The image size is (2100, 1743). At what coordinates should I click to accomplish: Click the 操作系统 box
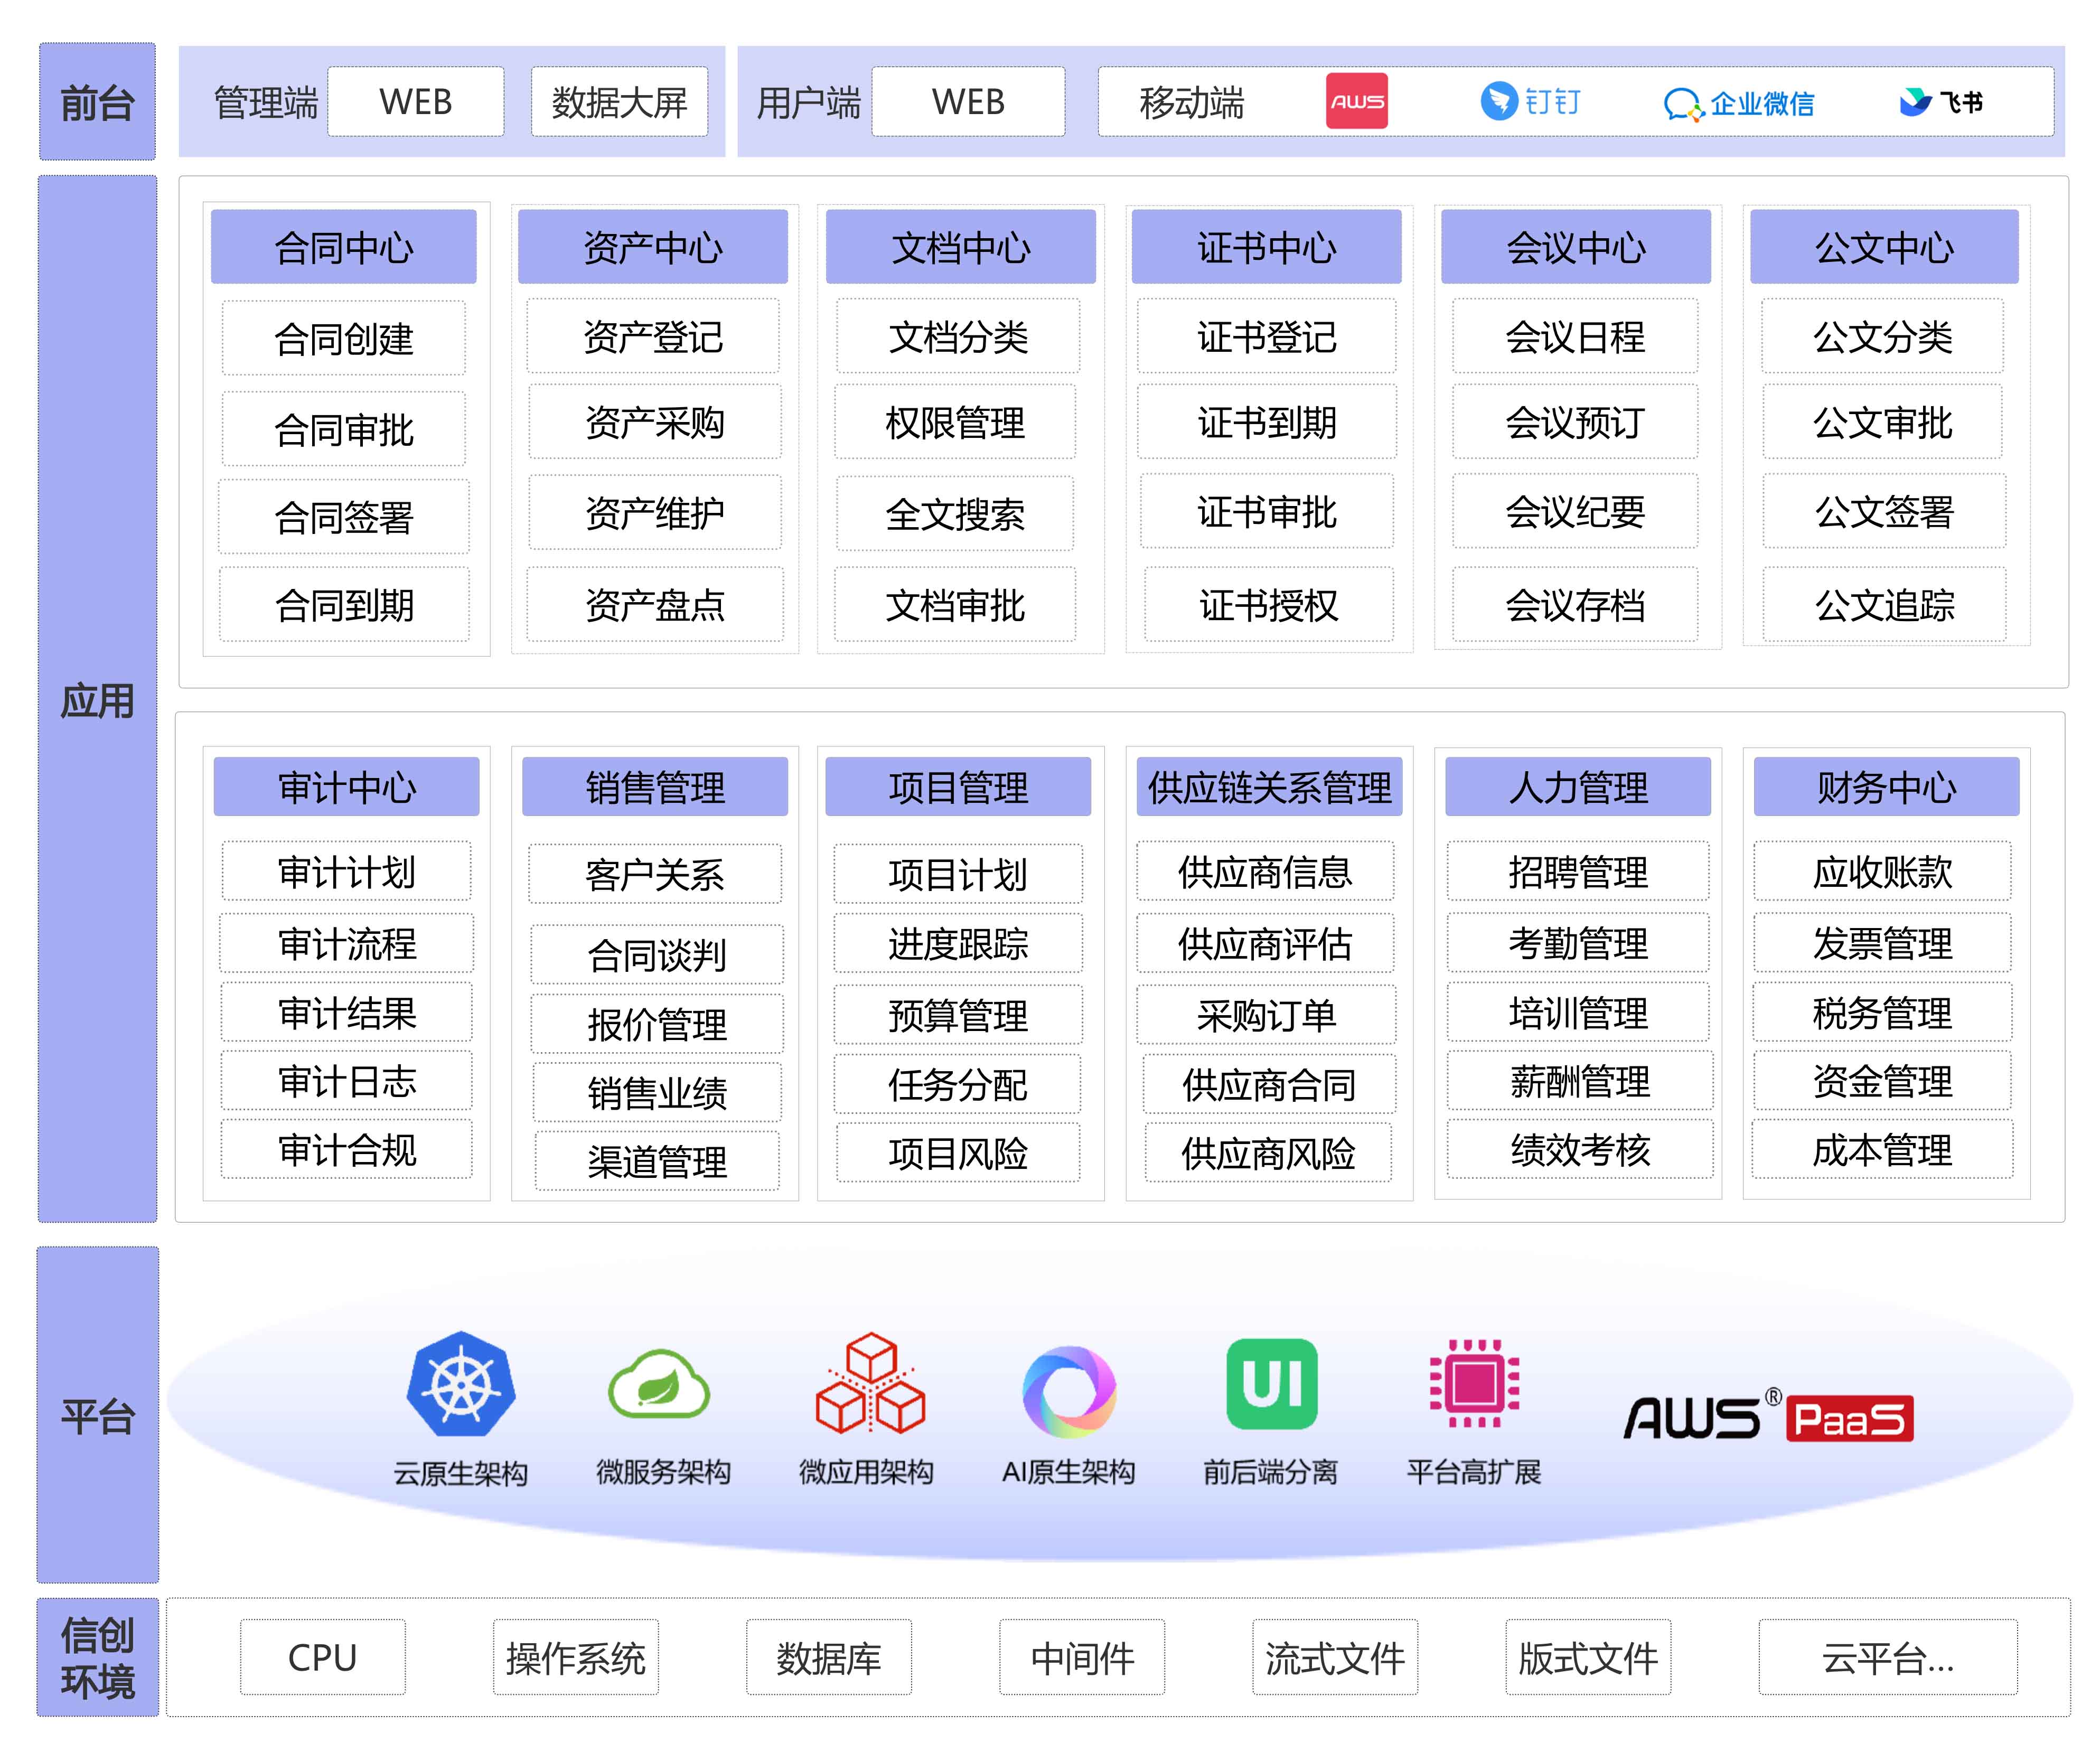(575, 1657)
